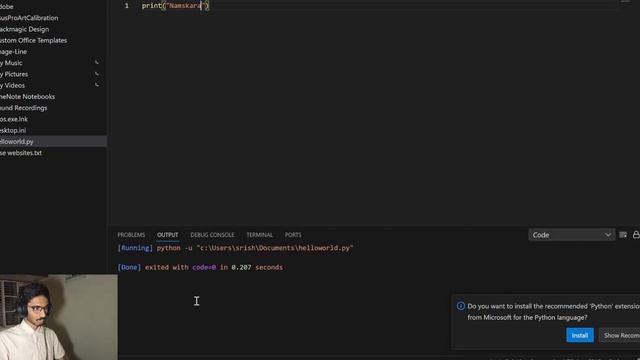Click the Show Recommendations button
This screenshot has height=360, width=640.
(x=620, y=335)
